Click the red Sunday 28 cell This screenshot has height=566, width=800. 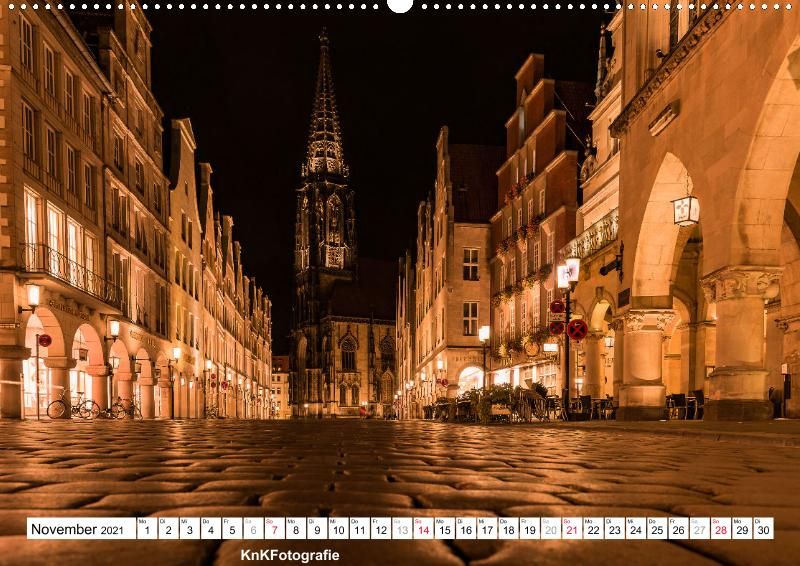pos(721,528)
